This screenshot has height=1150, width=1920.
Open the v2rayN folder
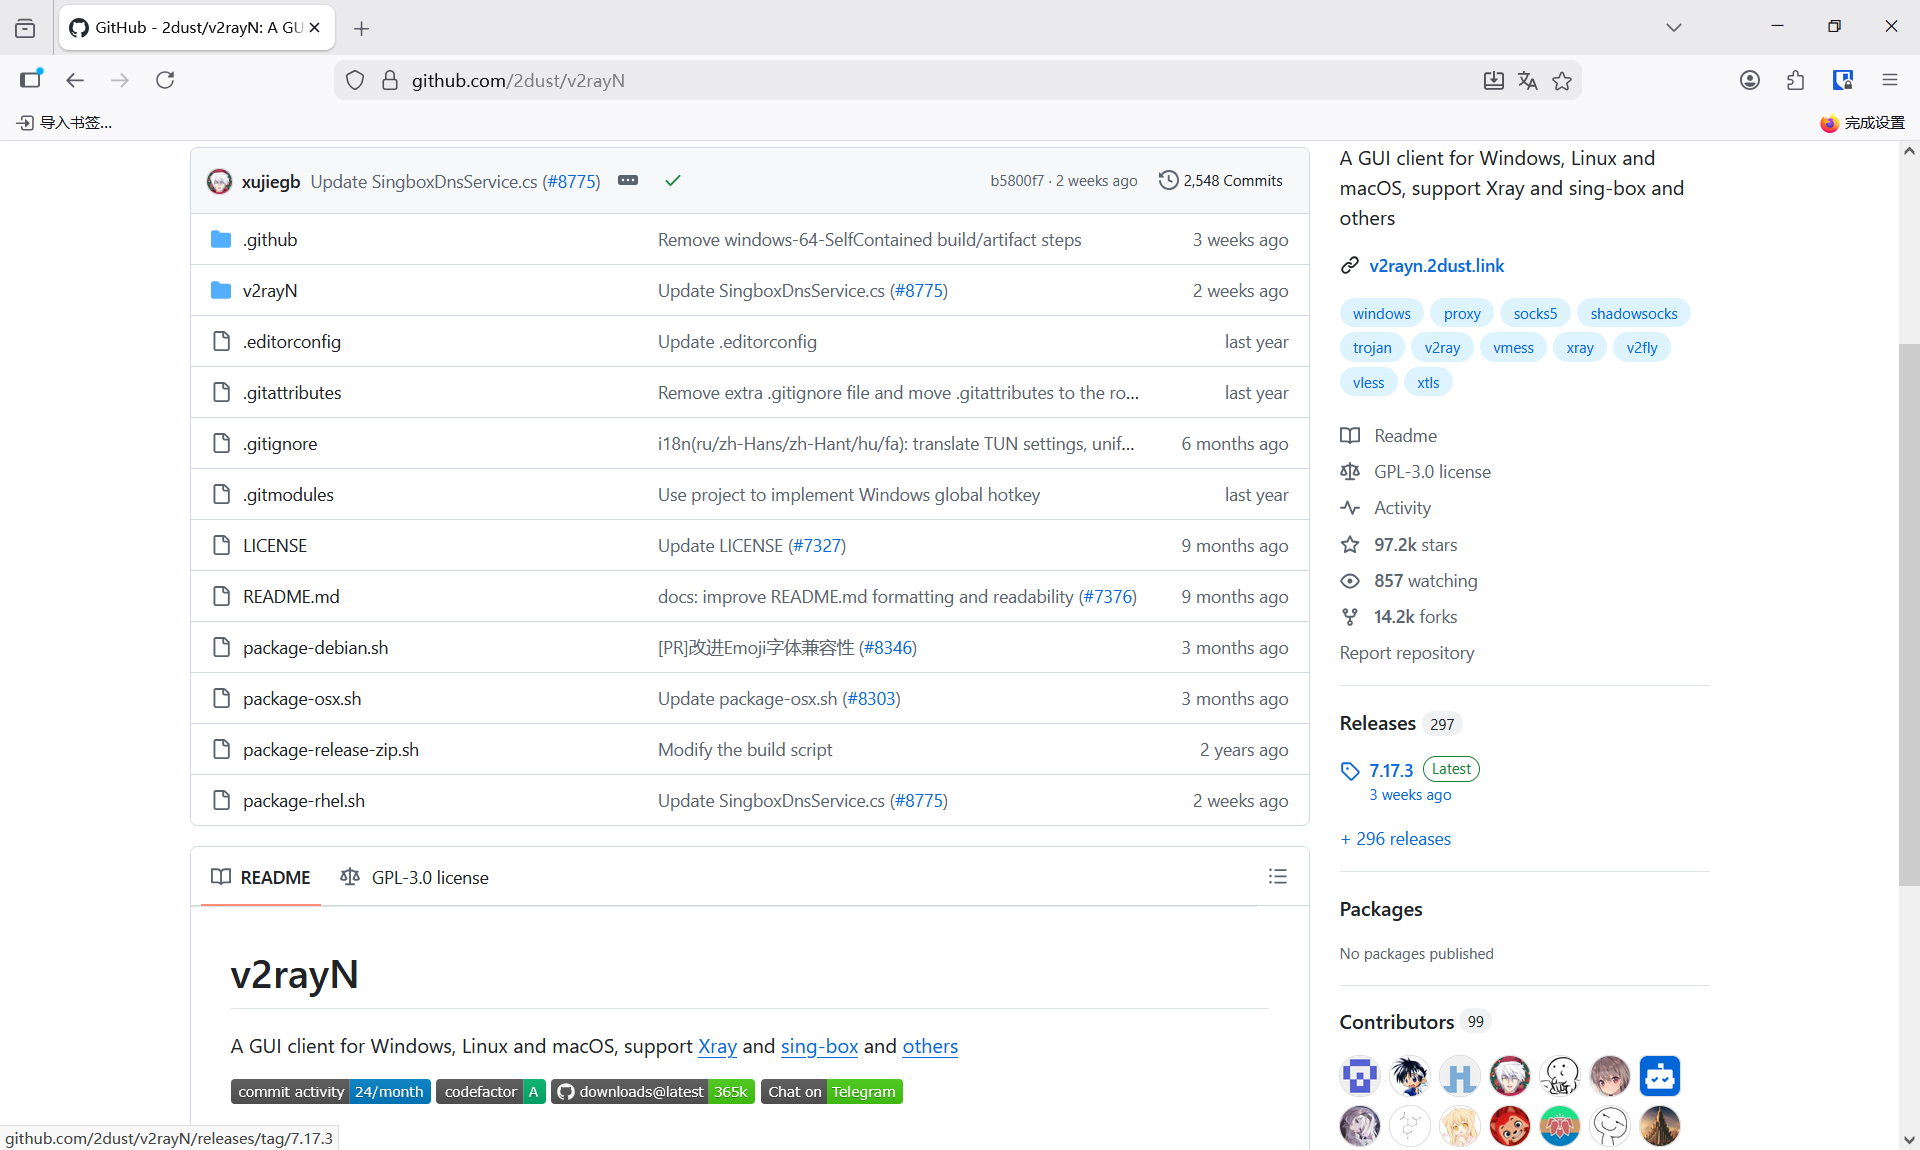(269, 290)
